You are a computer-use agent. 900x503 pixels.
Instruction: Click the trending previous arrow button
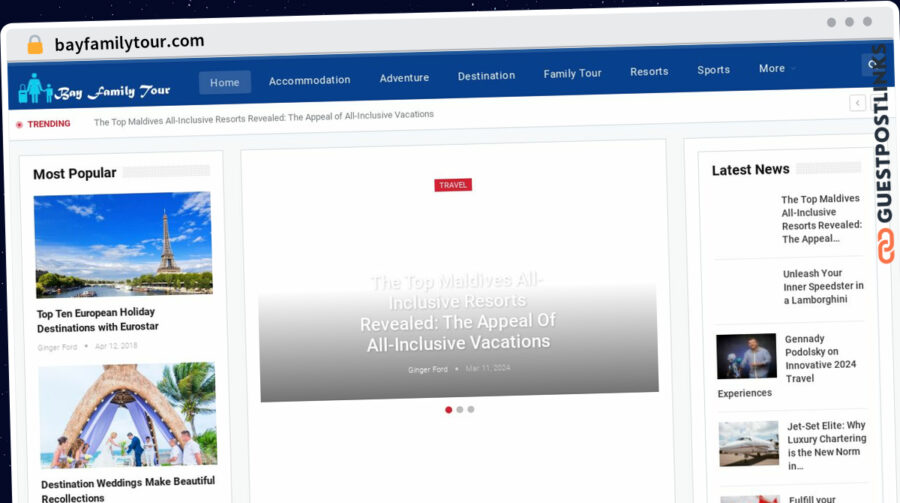point(857,103)
